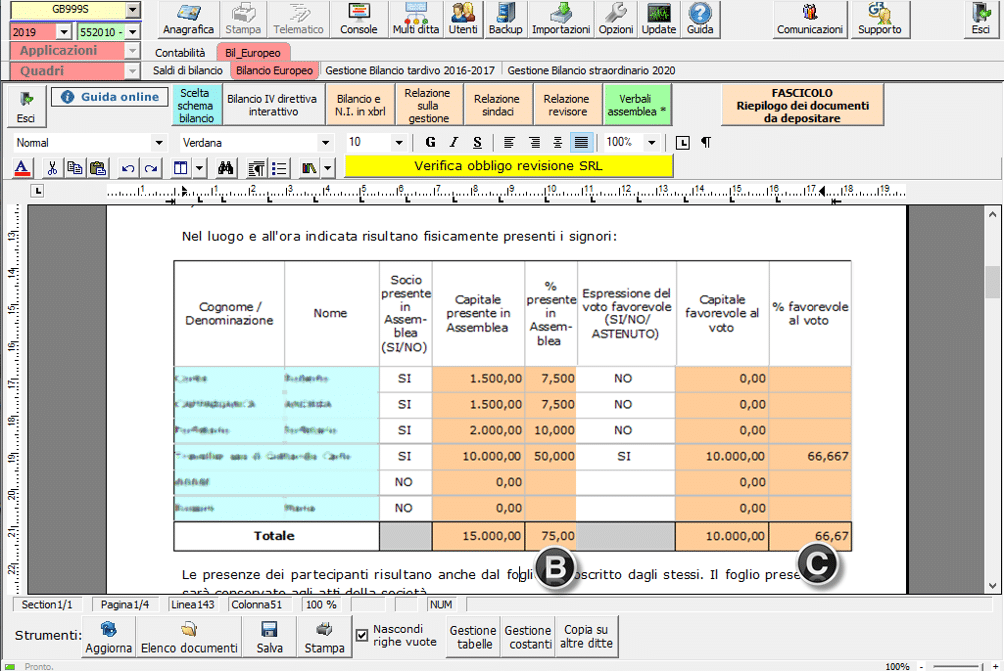The image size is (1004, 671).
Task: Open the 100% zoom dropdown
Action: [652, 143]
